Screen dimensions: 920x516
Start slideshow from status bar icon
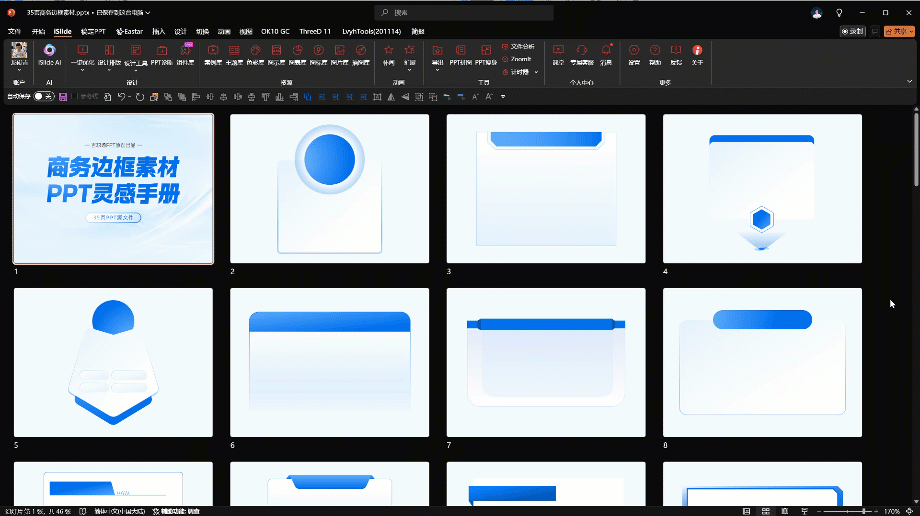point(804,511)
